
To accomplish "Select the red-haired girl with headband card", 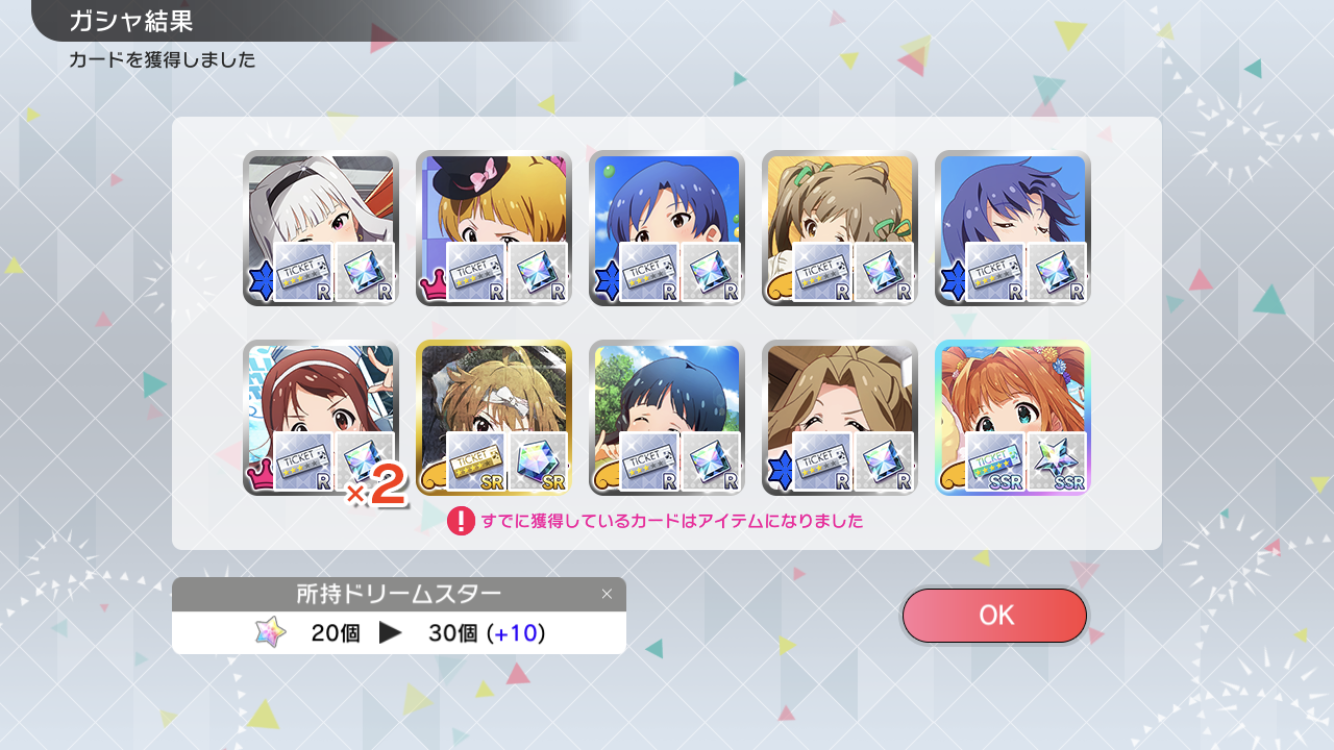I will (321, 417).
